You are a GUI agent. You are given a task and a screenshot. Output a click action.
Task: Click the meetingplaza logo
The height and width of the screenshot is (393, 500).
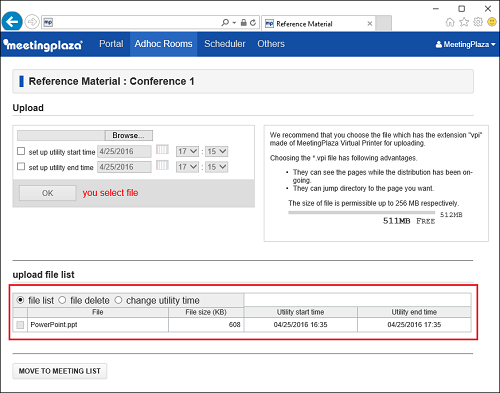point(43,44)
